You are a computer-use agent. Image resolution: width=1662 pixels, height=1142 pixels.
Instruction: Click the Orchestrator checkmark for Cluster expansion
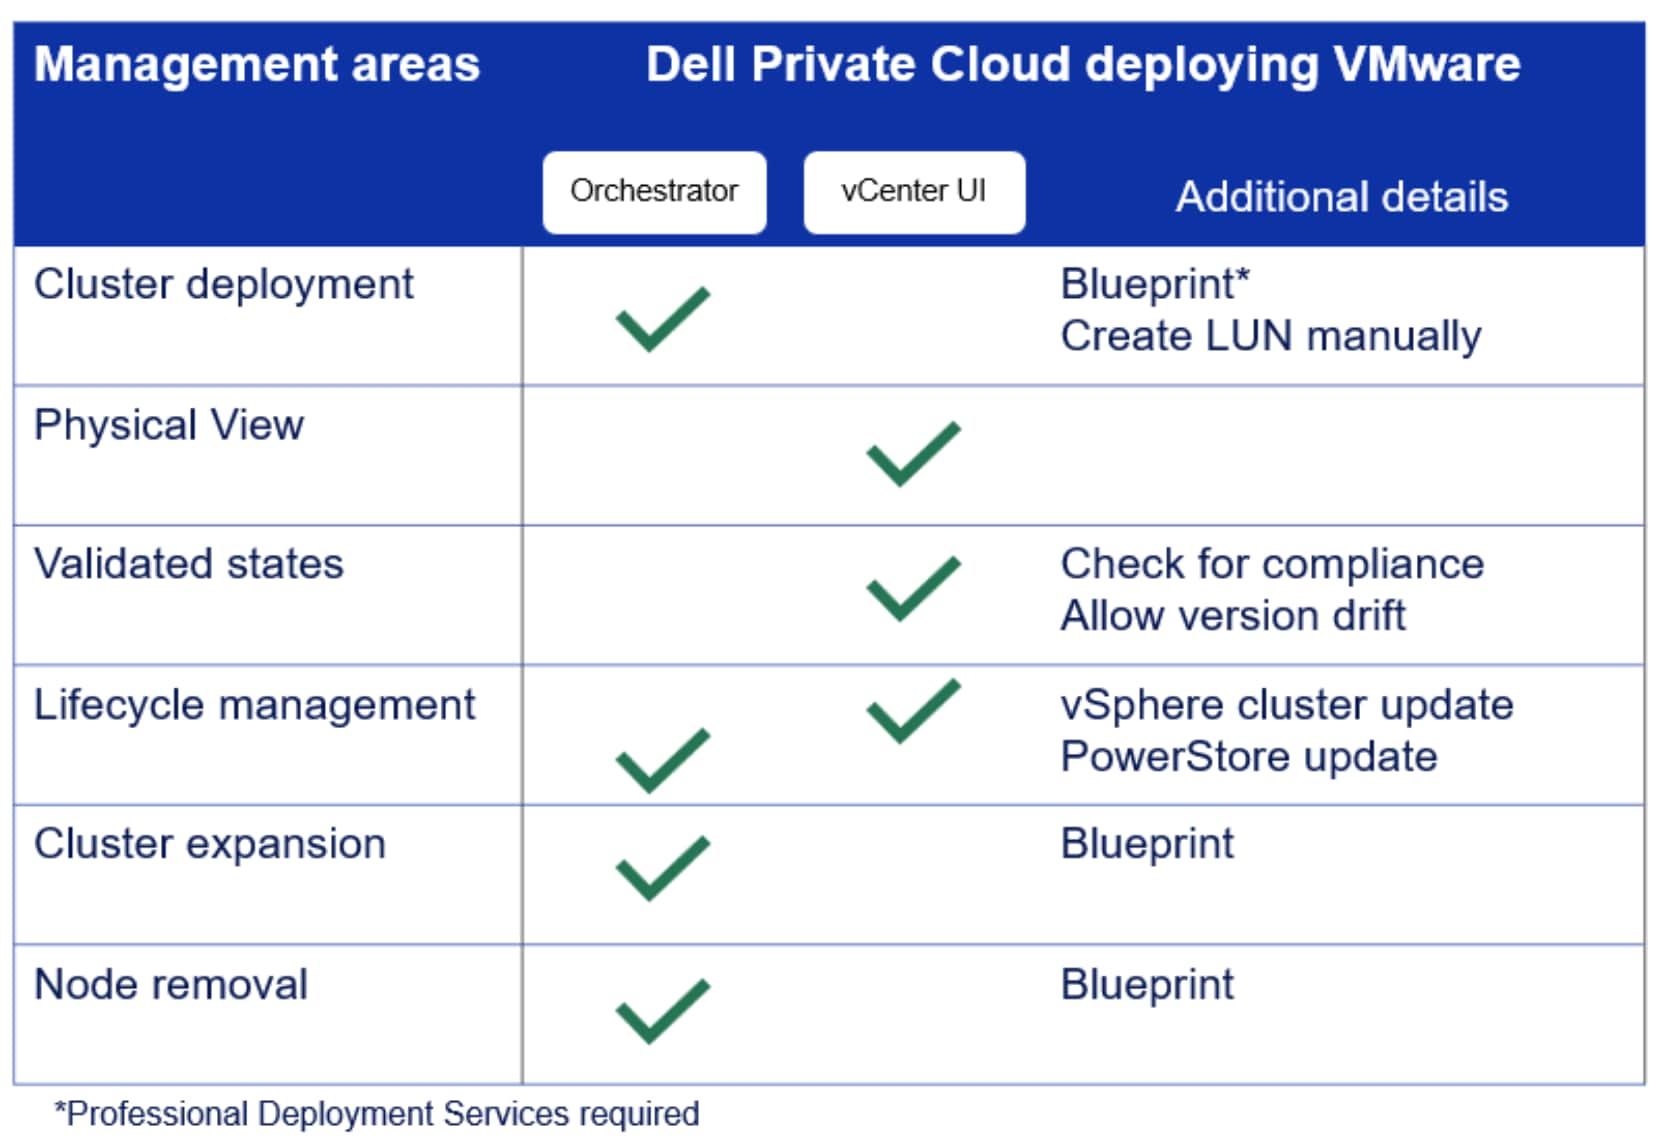663,868
